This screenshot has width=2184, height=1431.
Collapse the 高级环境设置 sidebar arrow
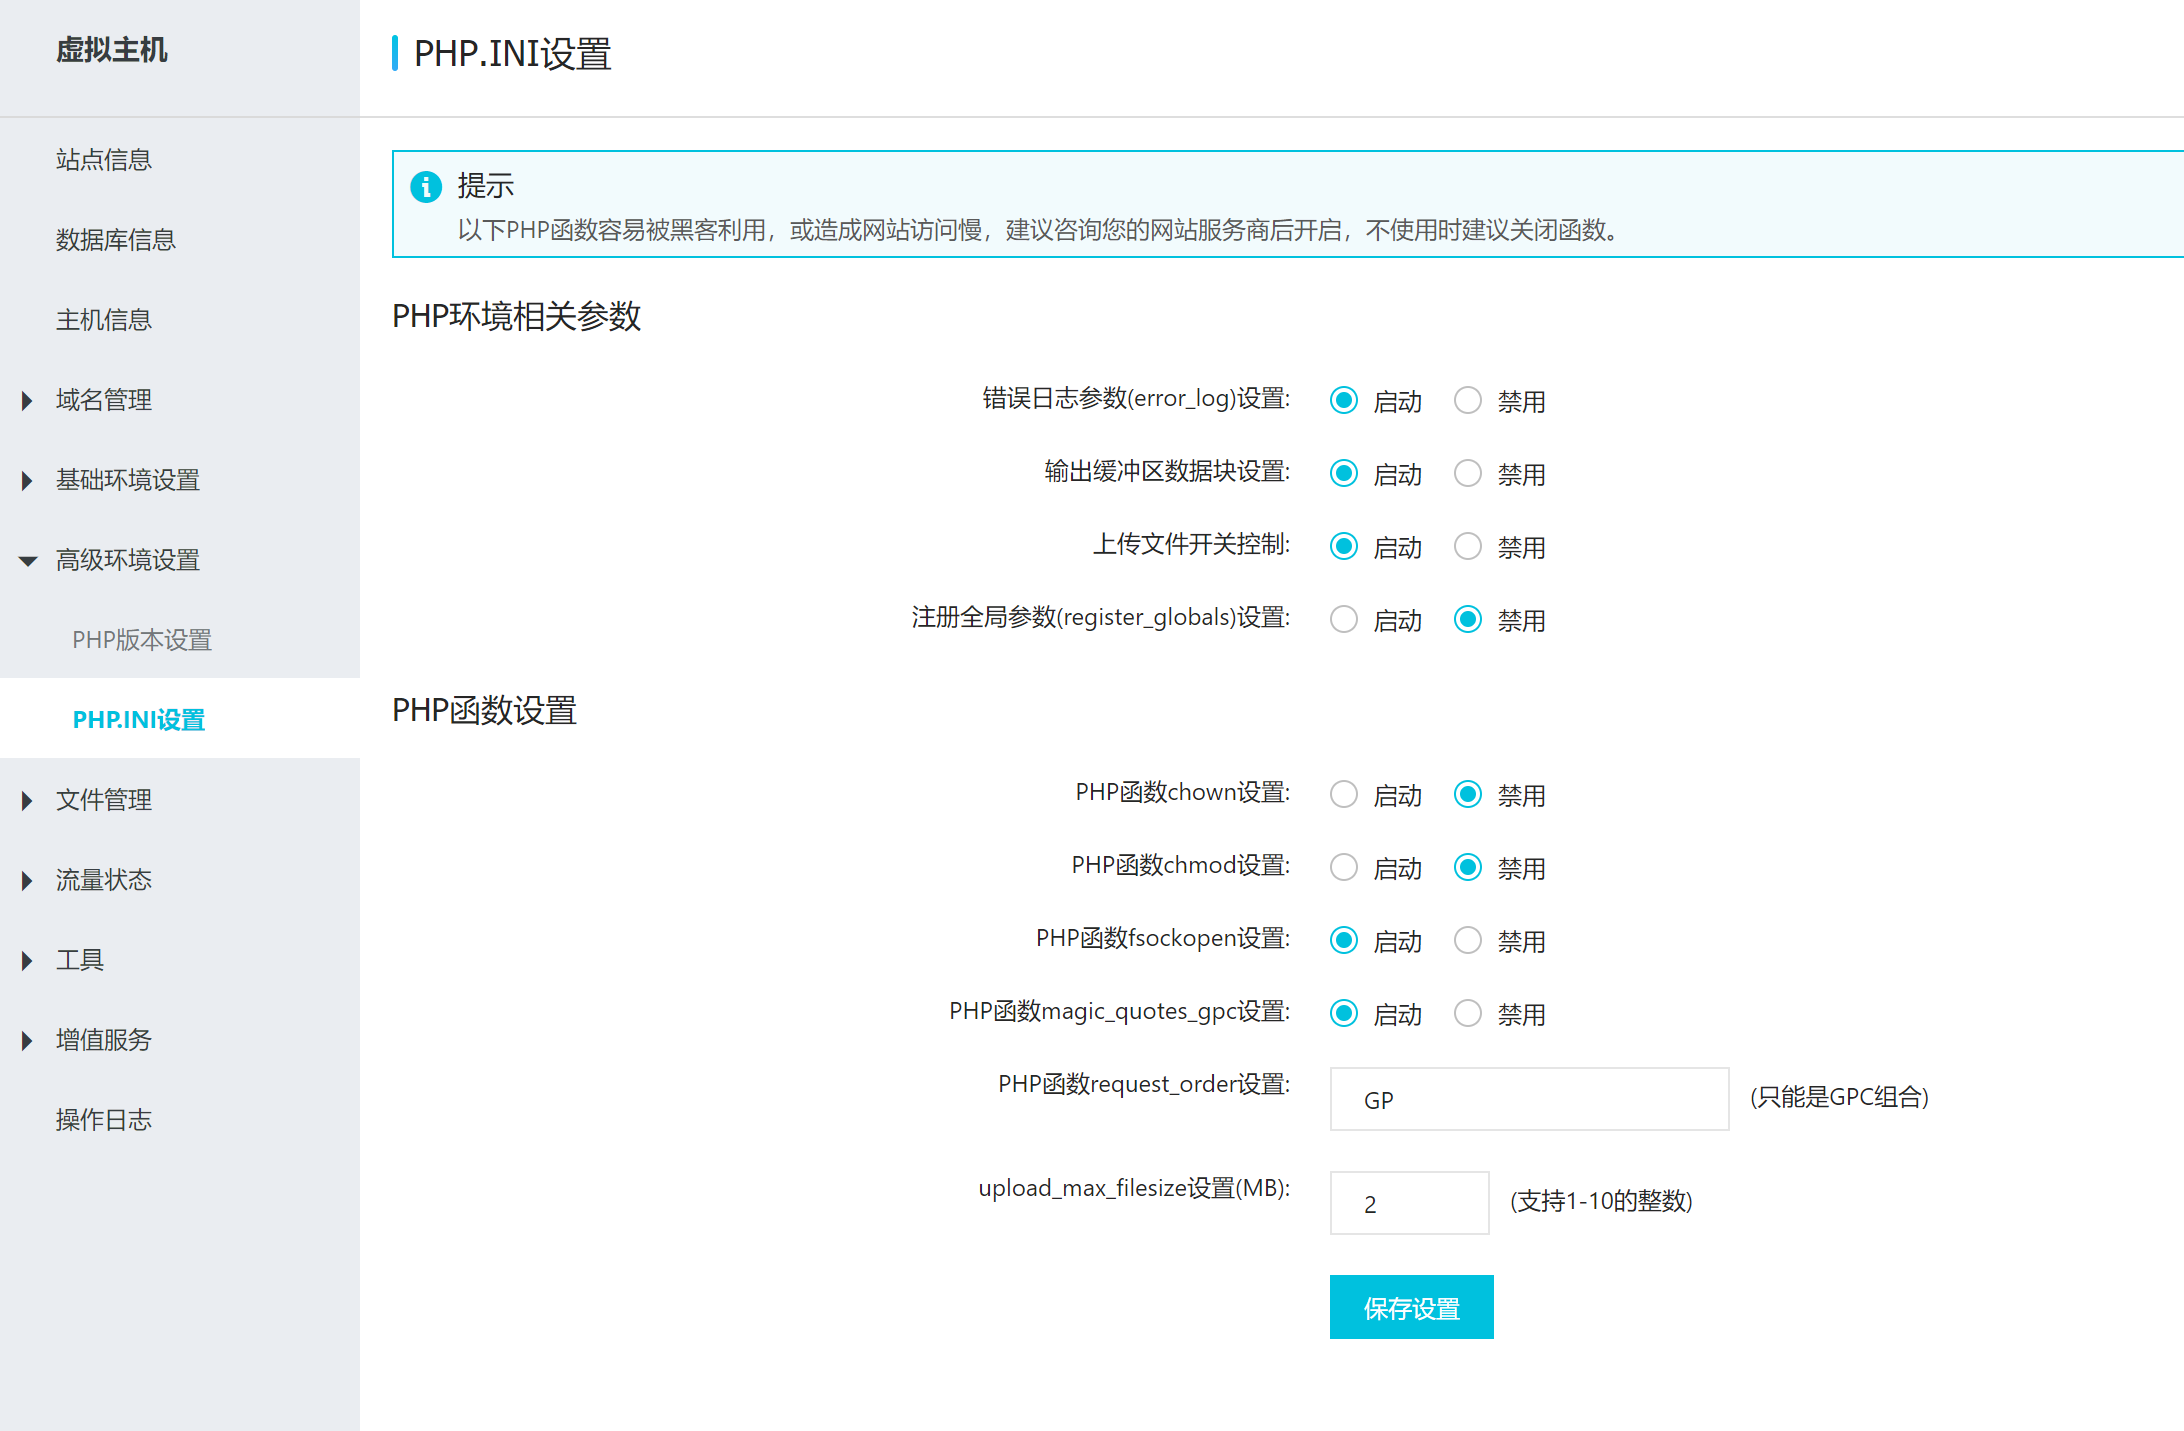(28, 561)
